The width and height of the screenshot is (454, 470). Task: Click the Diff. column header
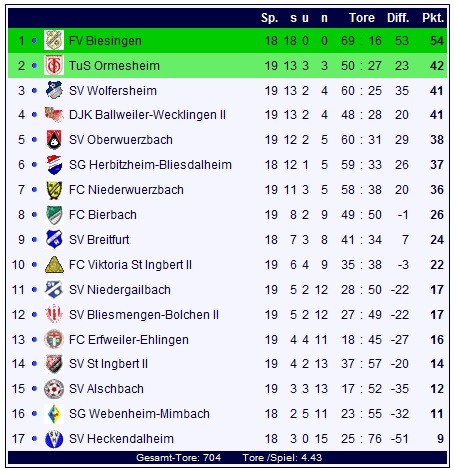tap(398, 18)
